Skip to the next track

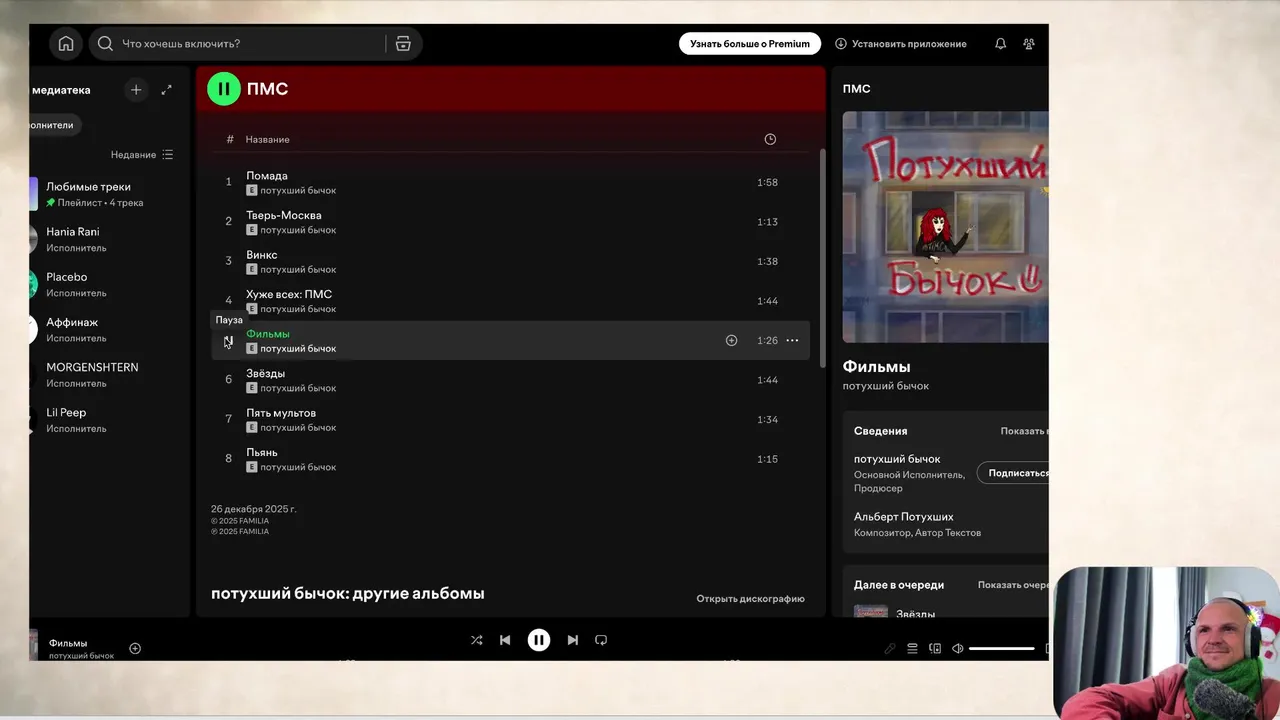572,640
